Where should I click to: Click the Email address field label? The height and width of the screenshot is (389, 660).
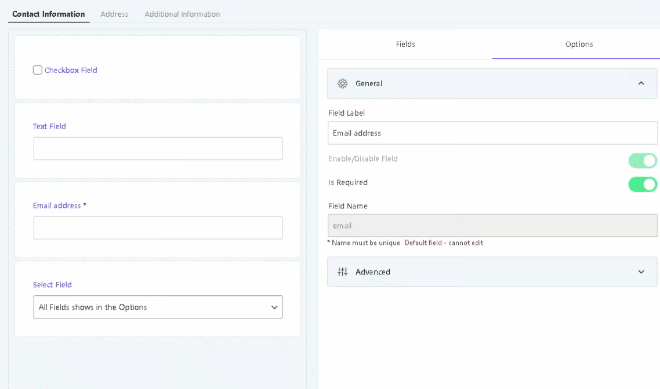coord(57,205)
